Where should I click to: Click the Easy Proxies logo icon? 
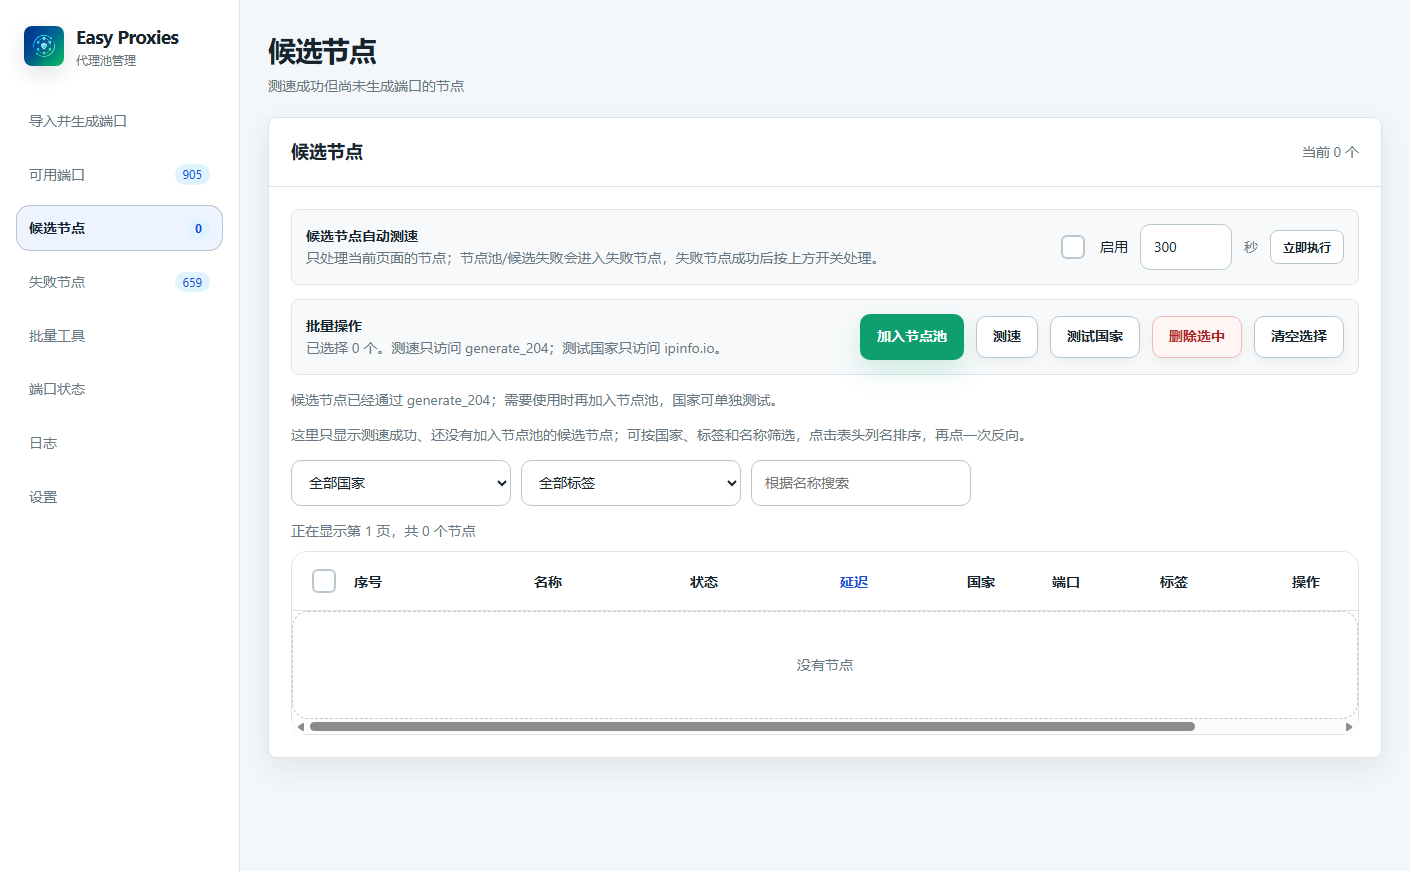[44, 46]
